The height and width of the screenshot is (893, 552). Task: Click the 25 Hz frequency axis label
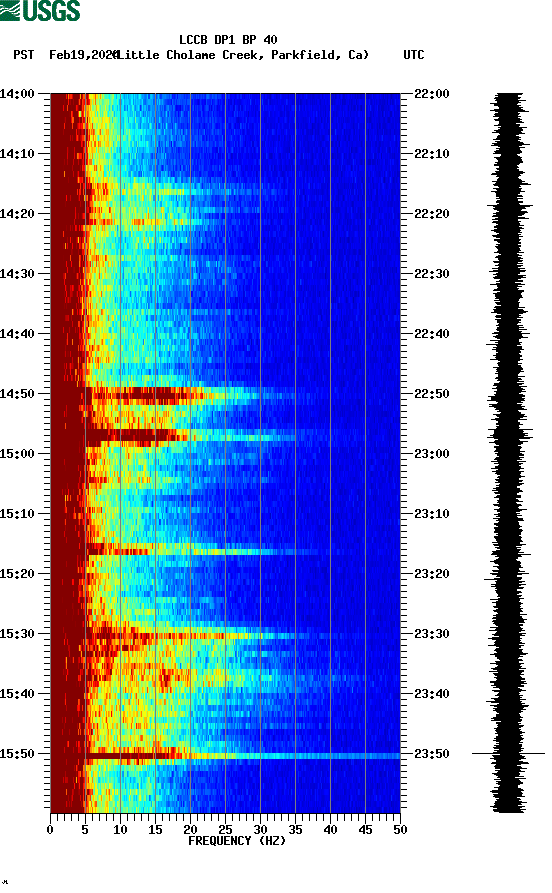(x=226, y=830)
